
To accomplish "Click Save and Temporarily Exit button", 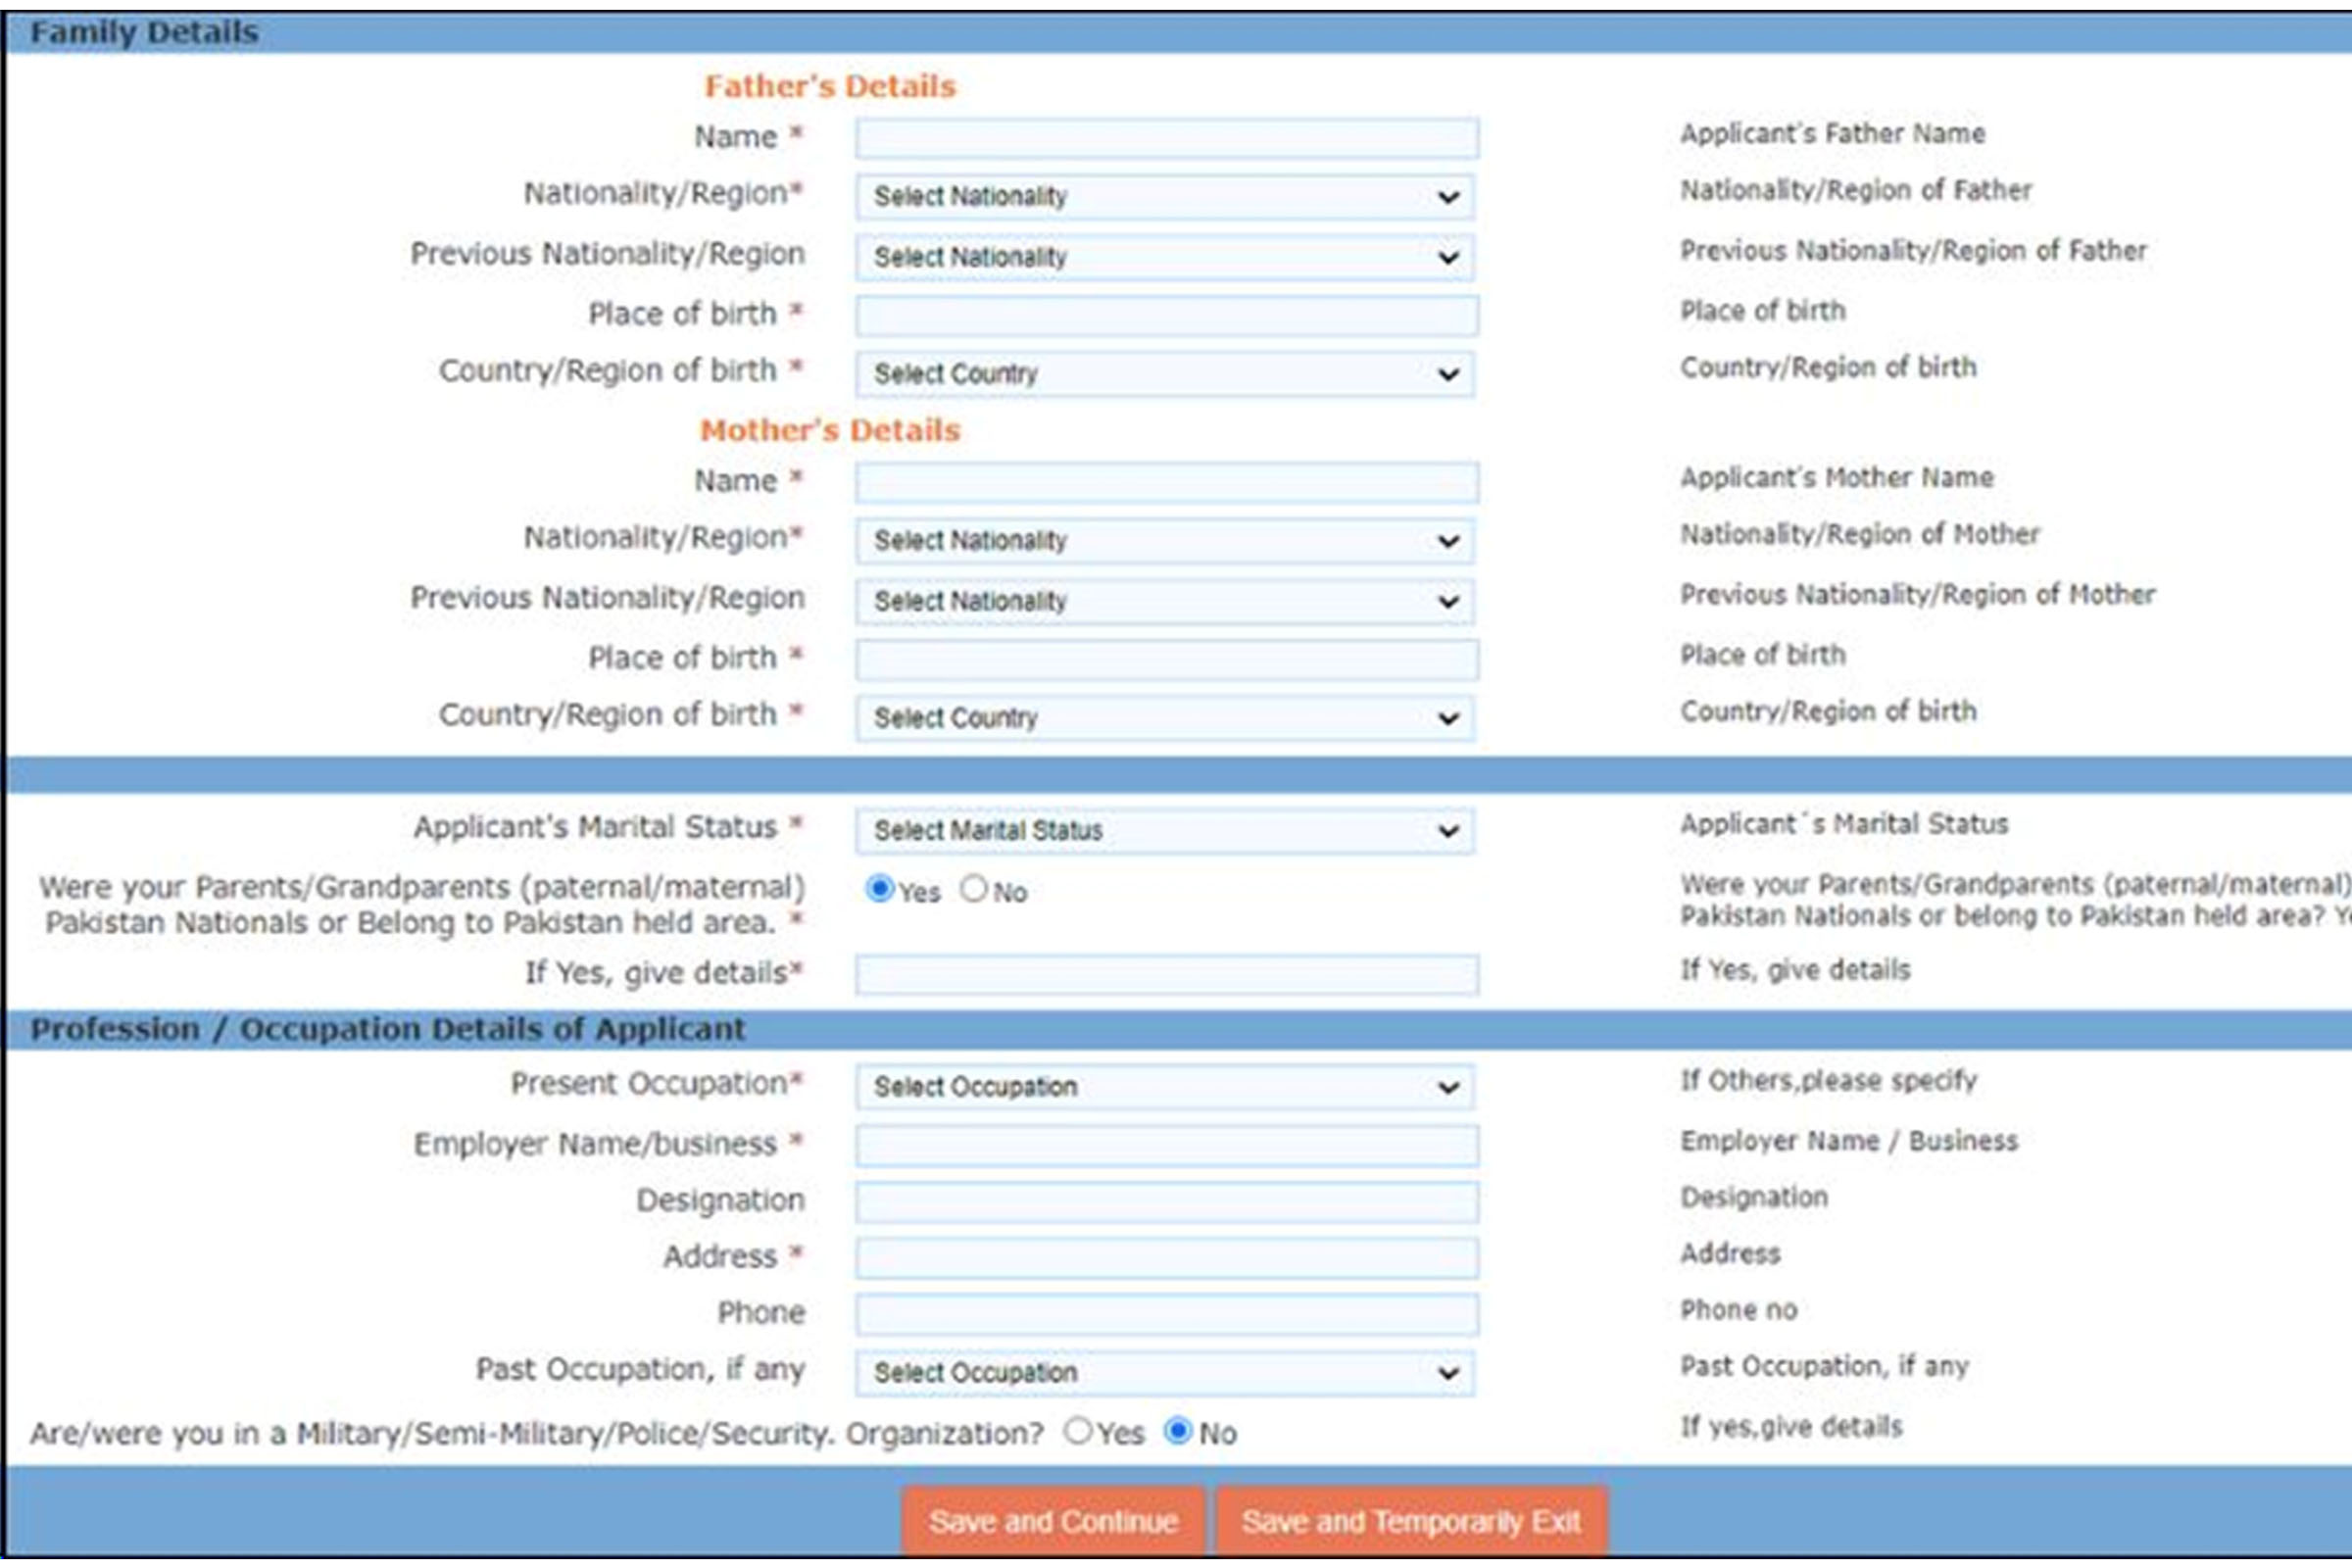I will (x=1411, y=1521).
